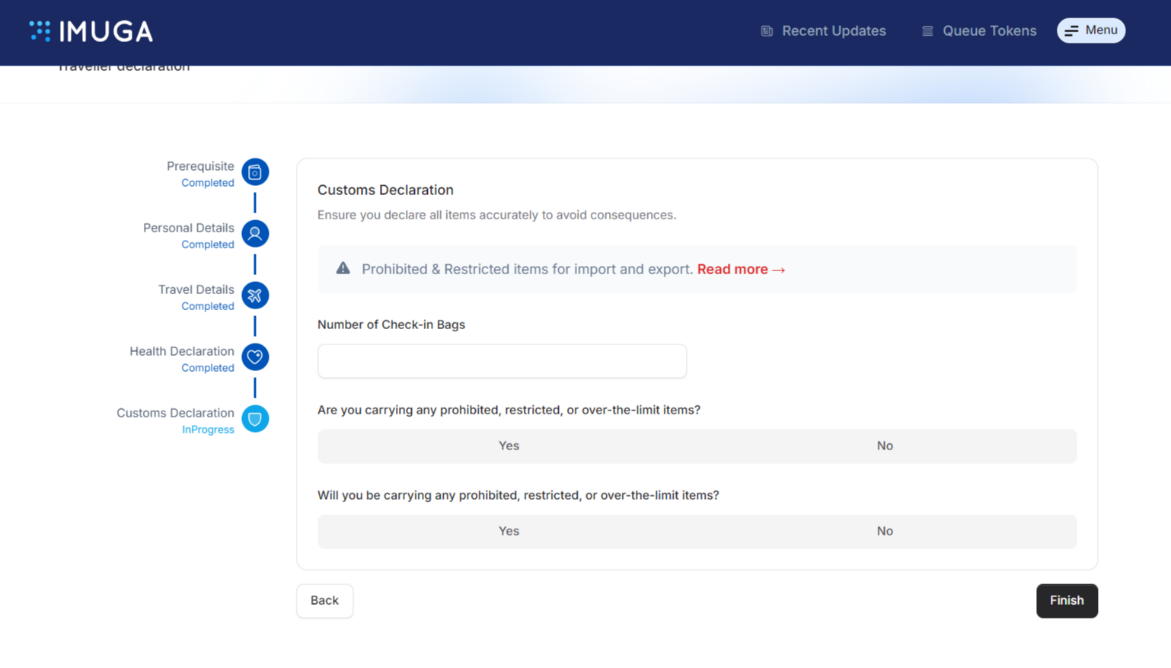Choose No for will be carrying items
Viewport: 1171px width, 668px height.
click(884, 531)
